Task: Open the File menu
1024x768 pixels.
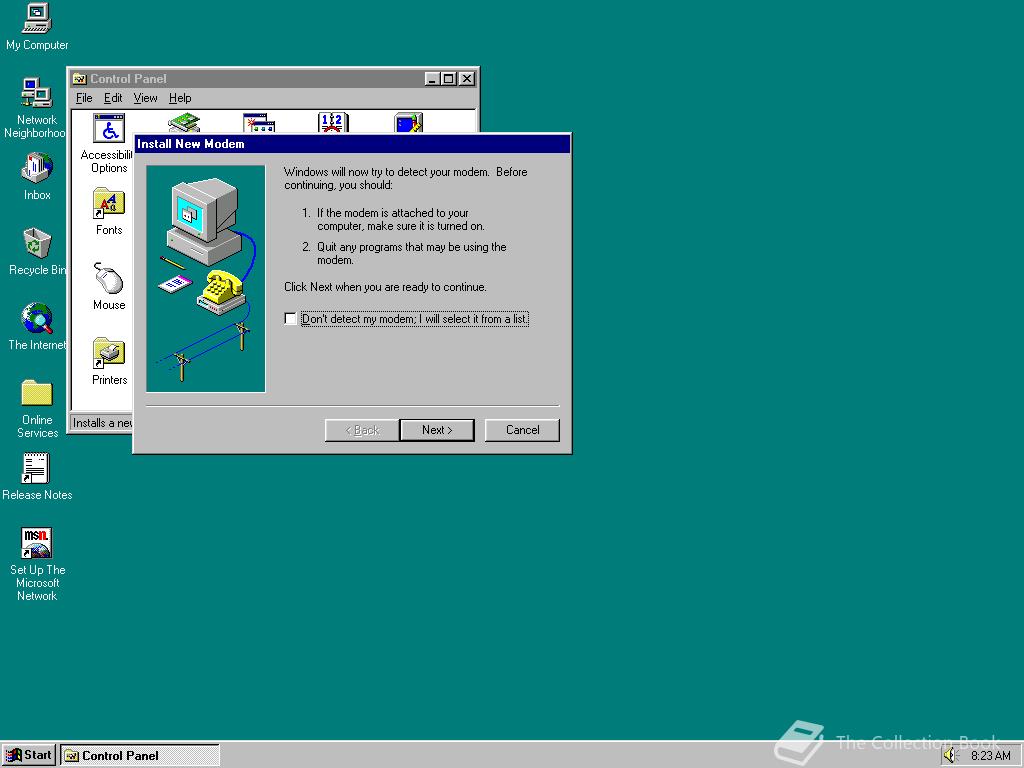Action: pos(84,98)
